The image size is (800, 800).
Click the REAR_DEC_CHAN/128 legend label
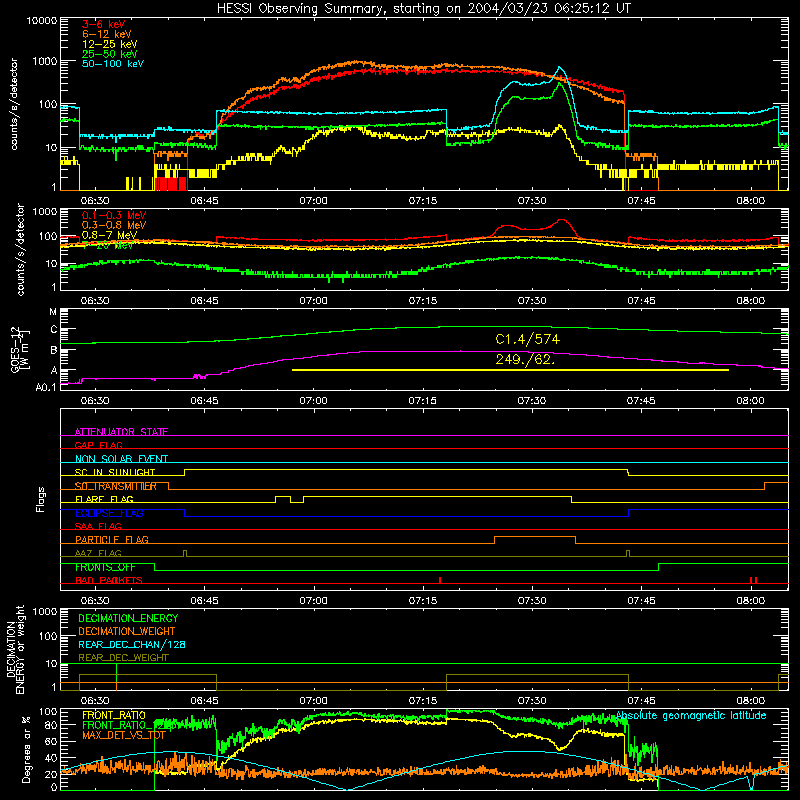click(x=132, y=644)
